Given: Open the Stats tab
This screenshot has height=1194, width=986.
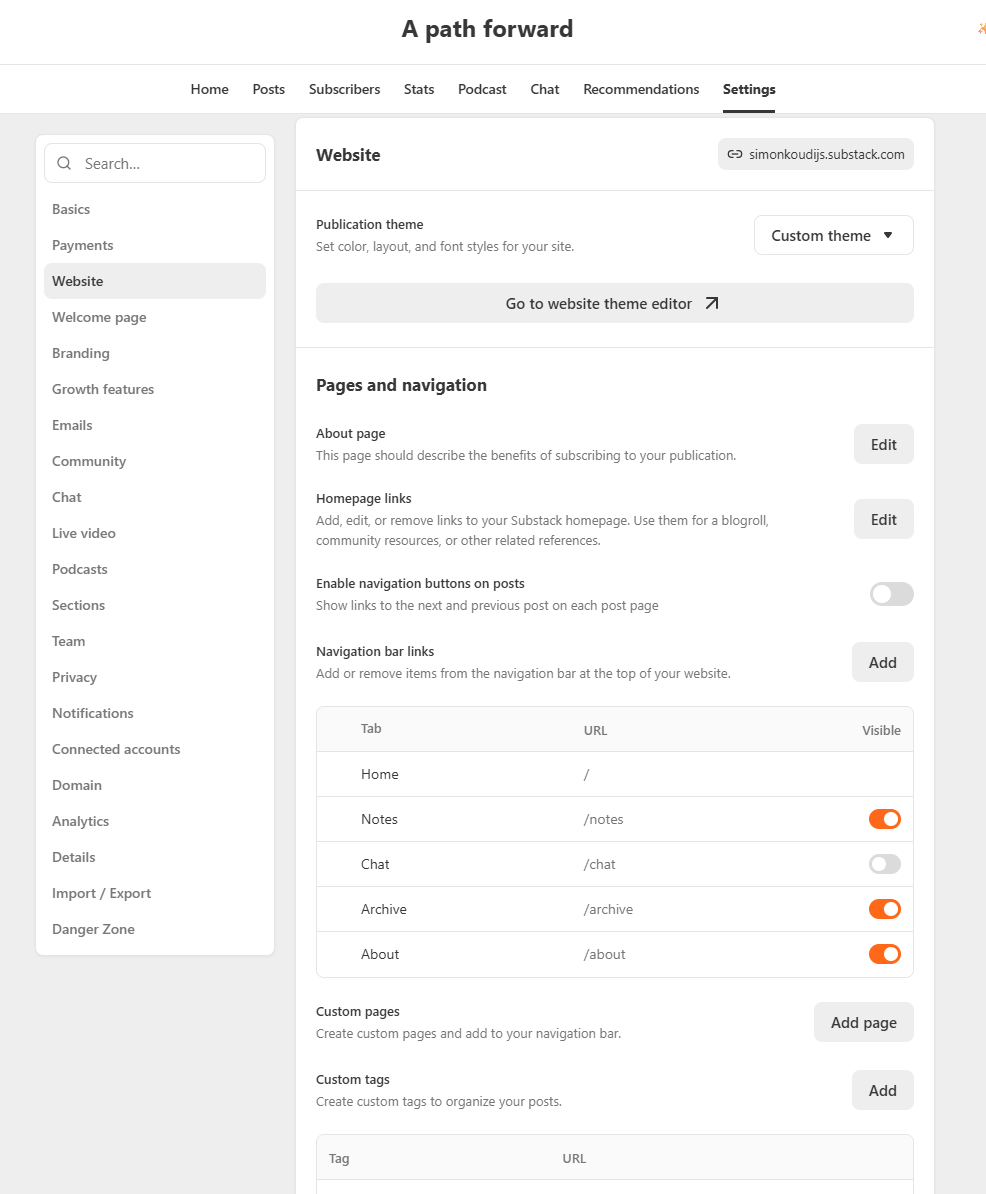Looking at the screenshot, I should 419,89.
